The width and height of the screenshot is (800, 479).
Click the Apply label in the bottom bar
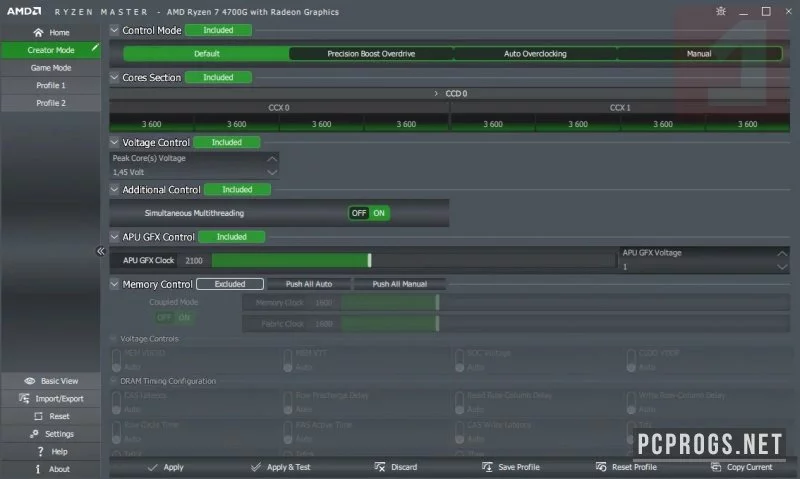(x=173, y=467)
